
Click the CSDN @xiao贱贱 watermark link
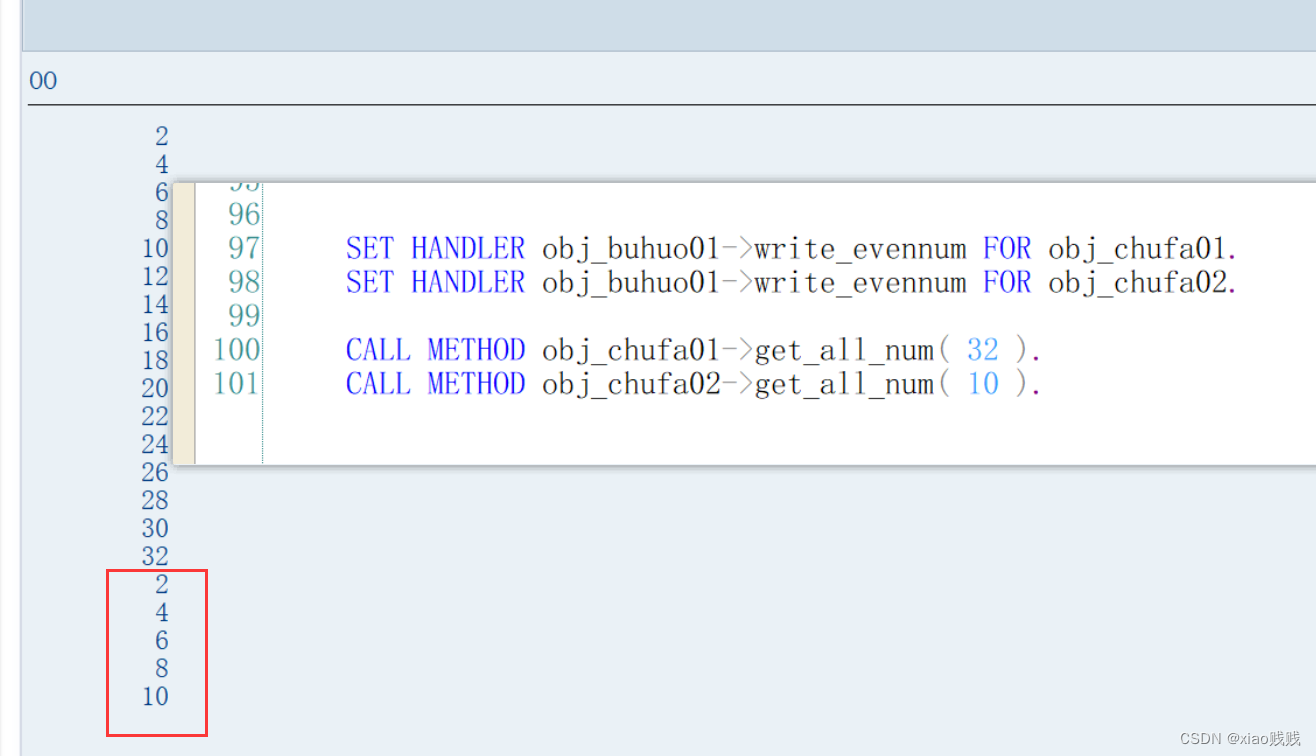(1242, 739)
